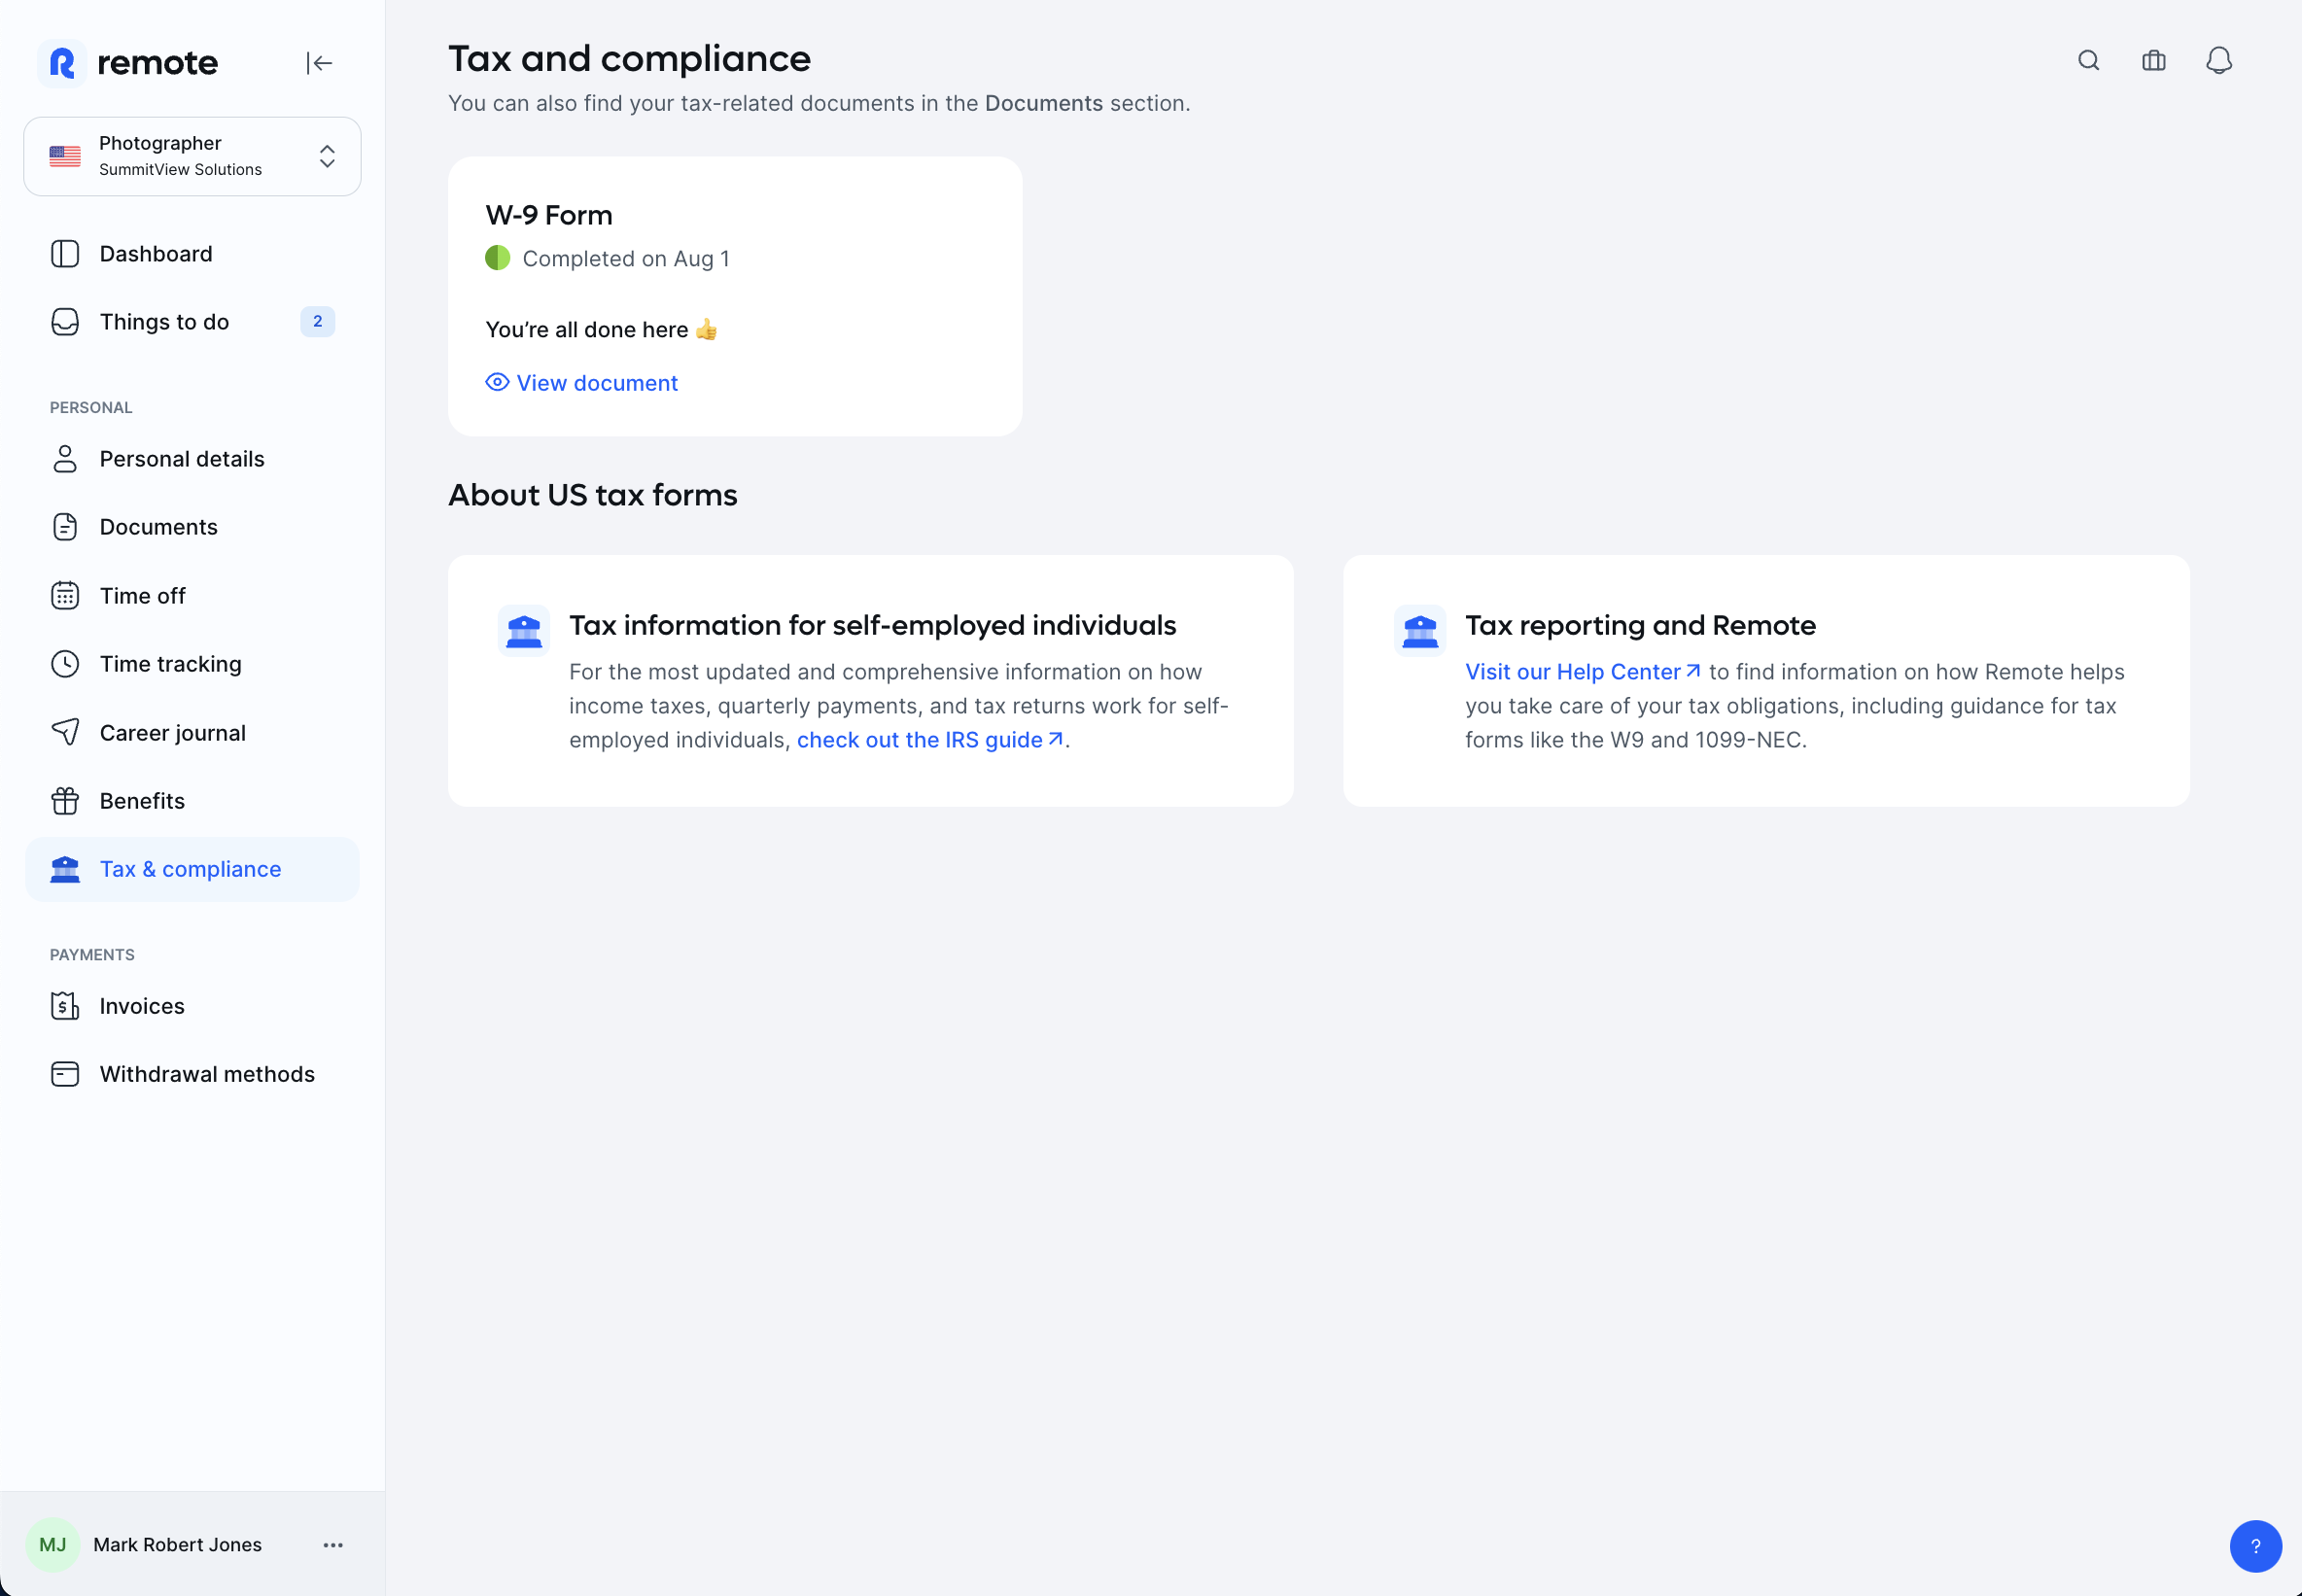Click the green W-9 completion status indicator
The height and width of the screenshot is (1596, 2302).
(x=497, y=258)
